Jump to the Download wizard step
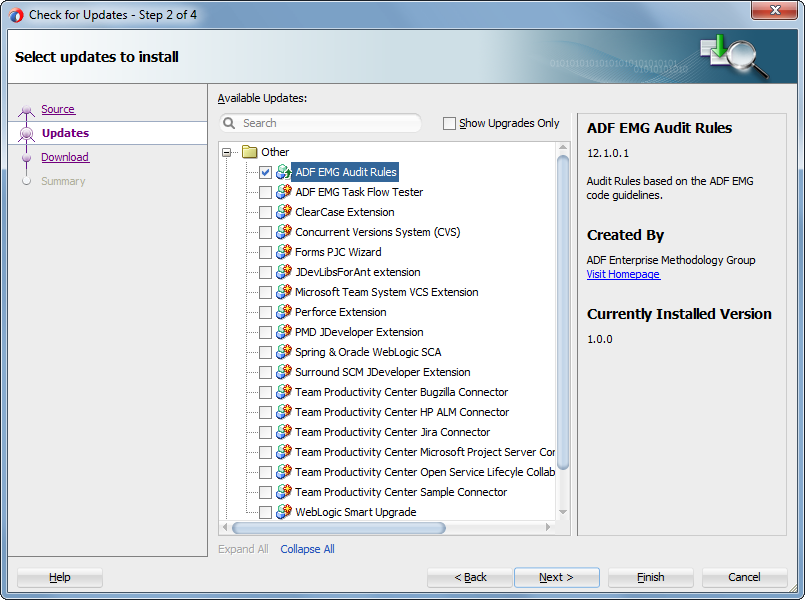Viewport: 805px width, 600px height. pos(65,157)
